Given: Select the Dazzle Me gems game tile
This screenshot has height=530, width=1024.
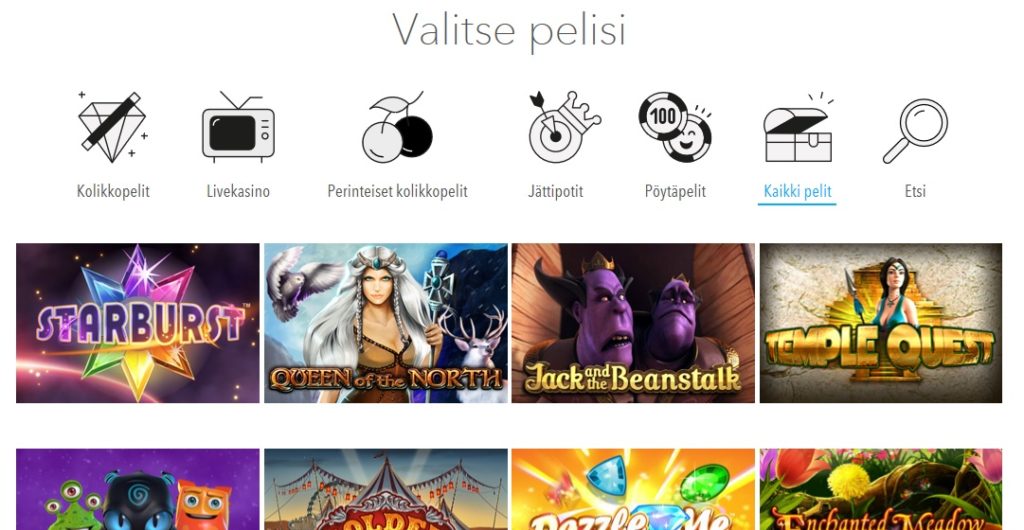Looking at the screenshot, I should [633, 490].
